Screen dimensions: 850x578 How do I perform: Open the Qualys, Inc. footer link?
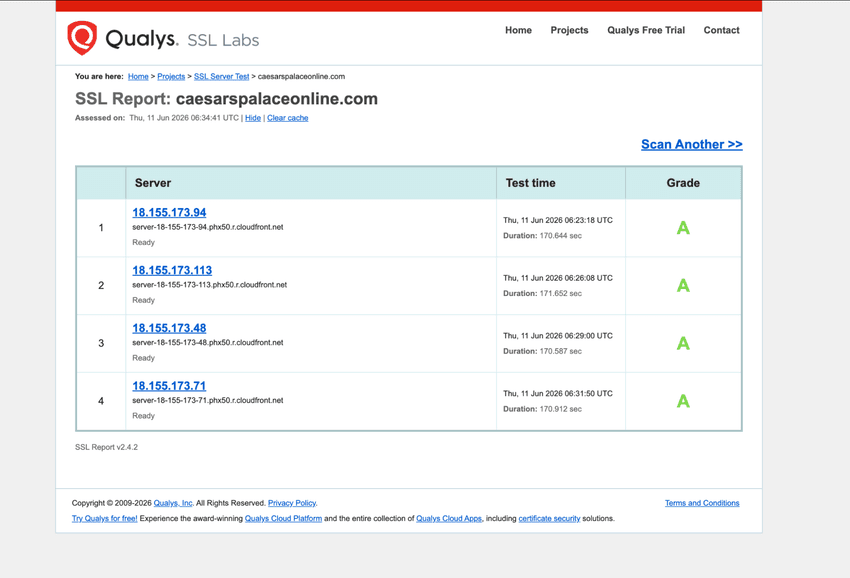173,503
